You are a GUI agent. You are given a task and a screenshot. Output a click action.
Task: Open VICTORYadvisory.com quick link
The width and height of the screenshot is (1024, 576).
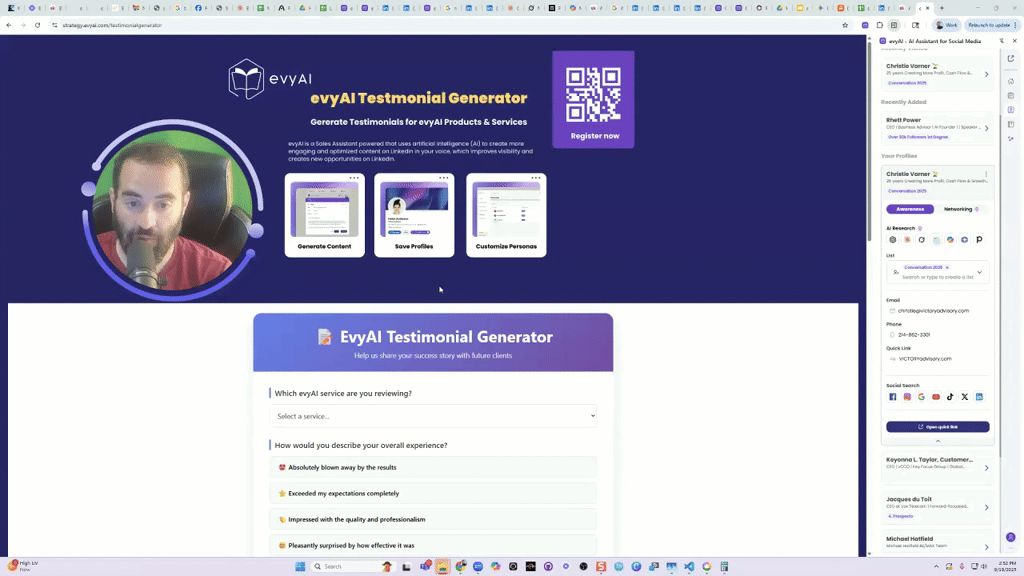pyautogui.click(x=925, y=359)
